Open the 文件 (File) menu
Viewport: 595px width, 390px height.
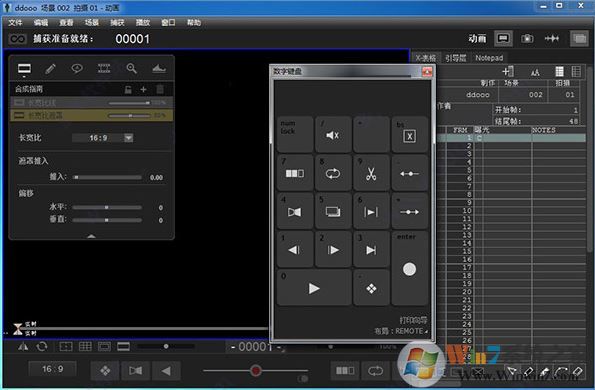click(x=16, y=22)
